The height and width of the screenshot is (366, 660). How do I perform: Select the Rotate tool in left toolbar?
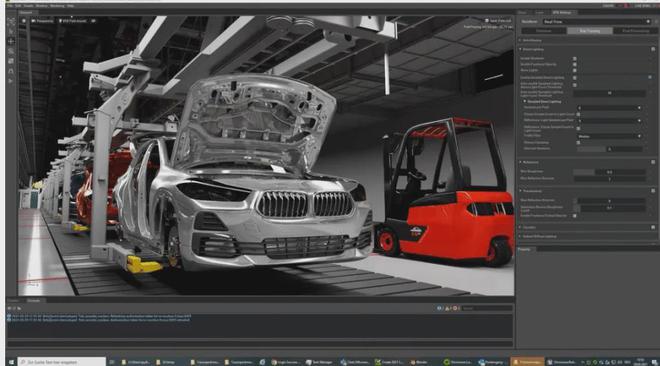coord(11,51)
